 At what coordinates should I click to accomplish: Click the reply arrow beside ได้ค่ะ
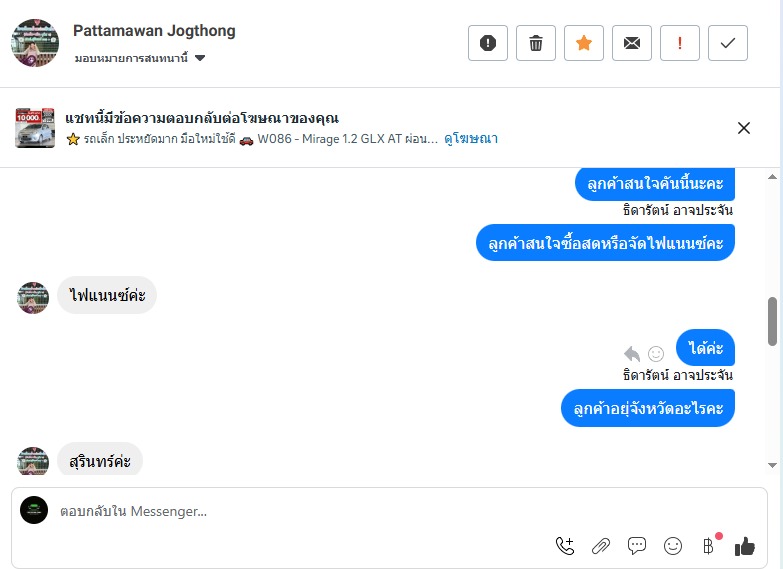tap(632, 353)
